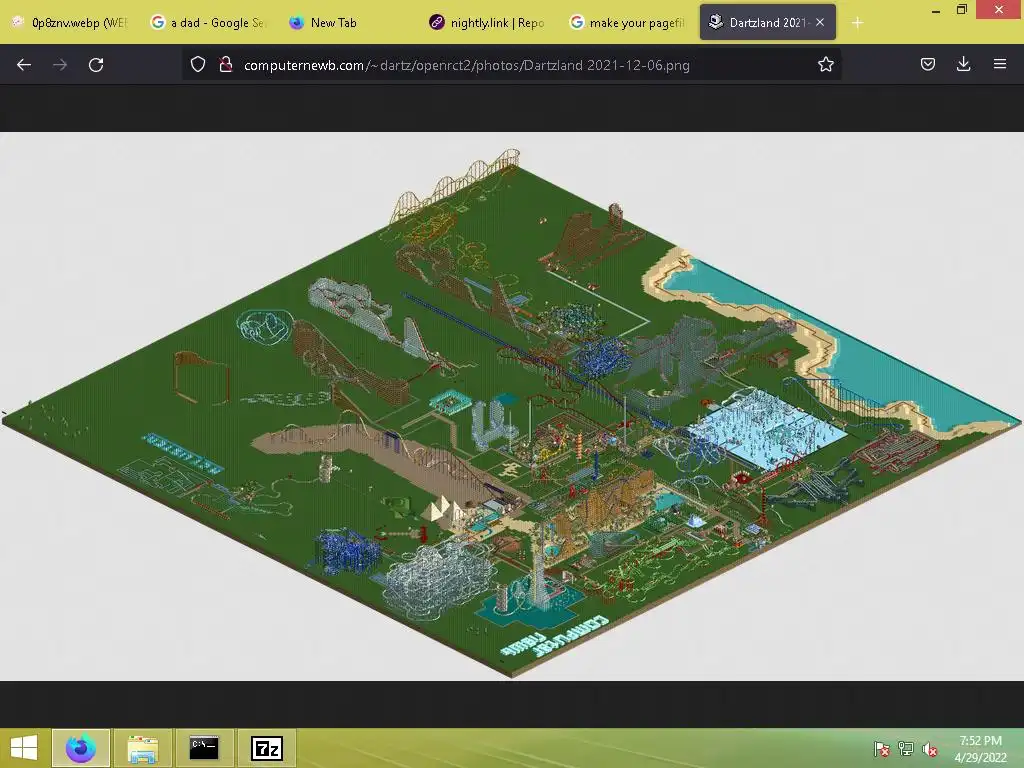Go back to the previous page
Image resolution: width=1024 pixels, height=768 pixels.
(x=24, y=65)
